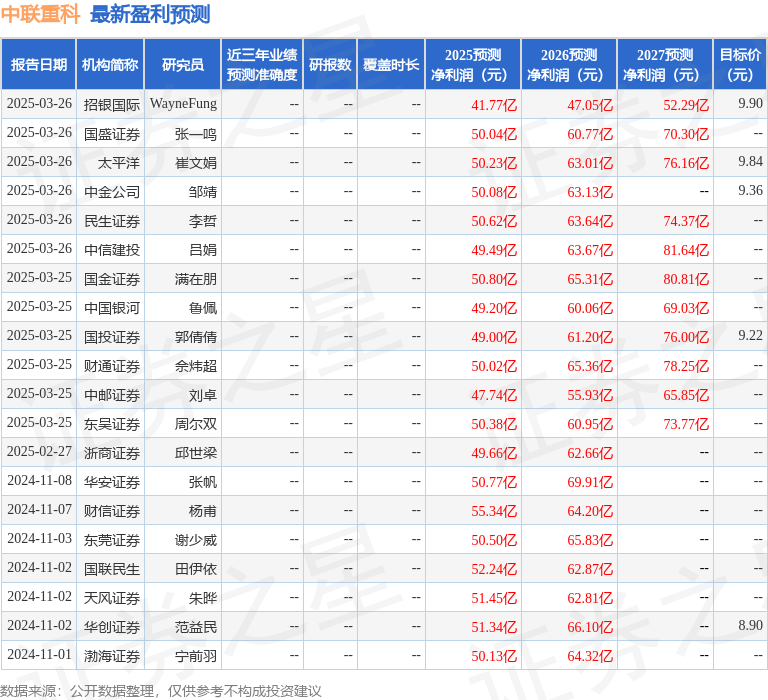Screen dimensions: 768x700
Task: Click target price 9.84
Action: click(750, 161)
